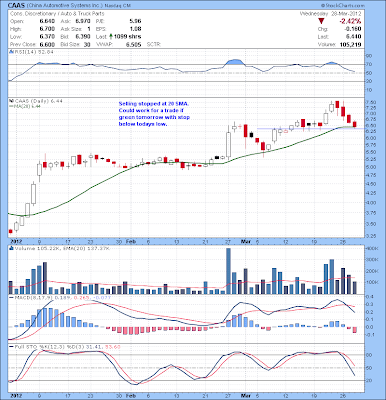Click the China Automotive Systems Inc. company name
The image size is (386, 400).
coord(64,6)
